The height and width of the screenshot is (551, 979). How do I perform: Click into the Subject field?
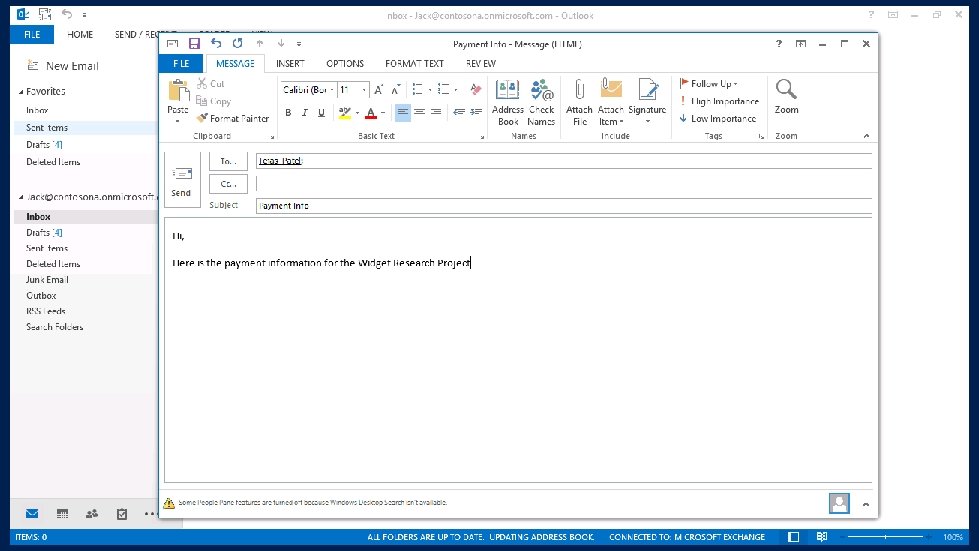[564, 205]
